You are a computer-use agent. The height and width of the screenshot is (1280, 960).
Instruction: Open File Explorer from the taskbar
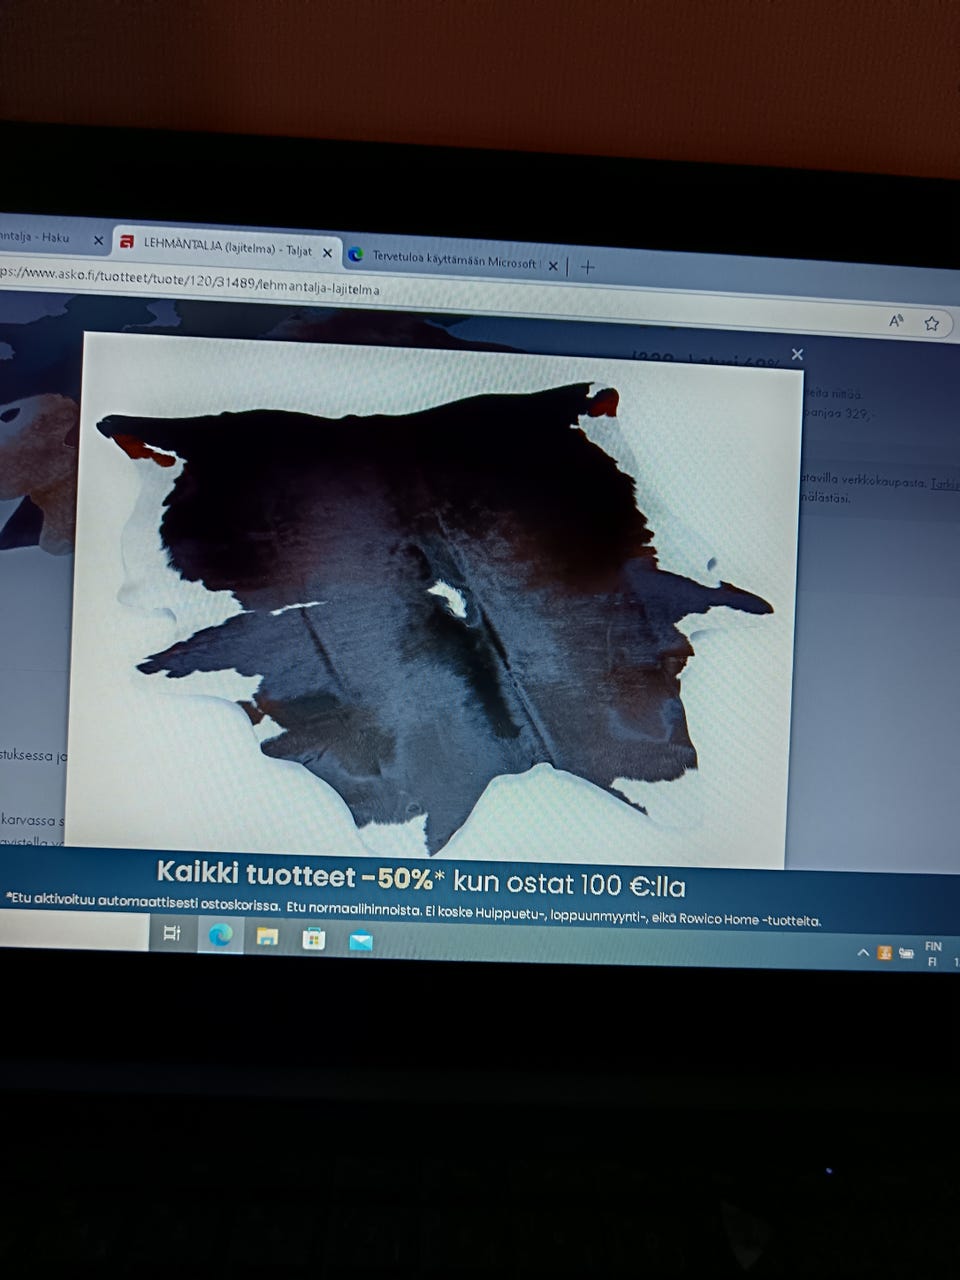coord(267,936)
